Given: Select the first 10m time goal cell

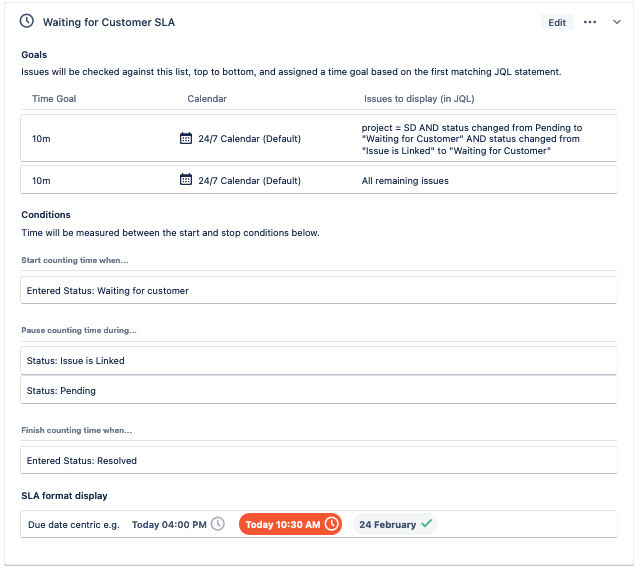Looking at the screenshot, I should tap(41, 139).
